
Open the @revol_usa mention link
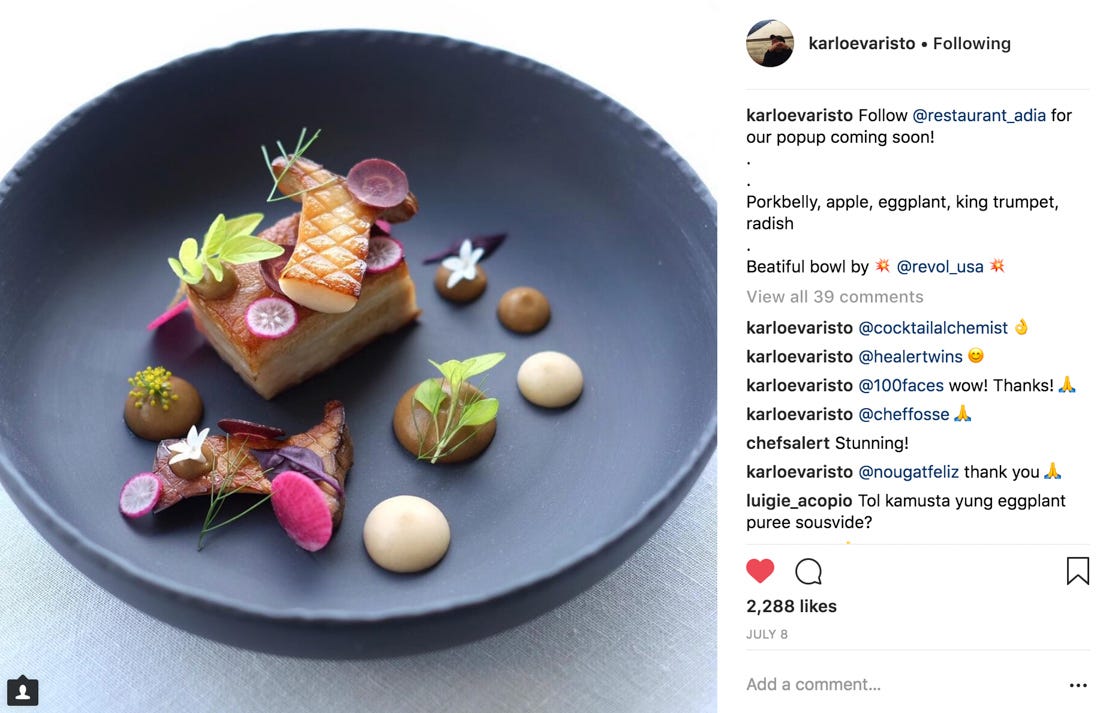click(x=940, y=267)
